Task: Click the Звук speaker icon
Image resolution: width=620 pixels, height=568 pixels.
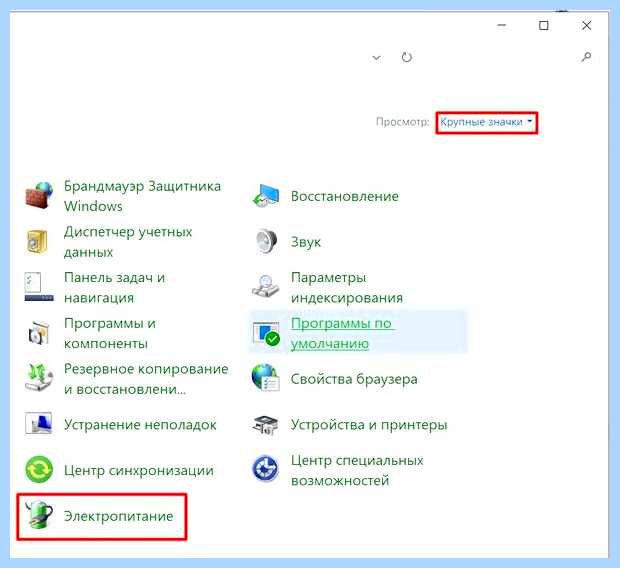Action: click(x=267, y=241)
